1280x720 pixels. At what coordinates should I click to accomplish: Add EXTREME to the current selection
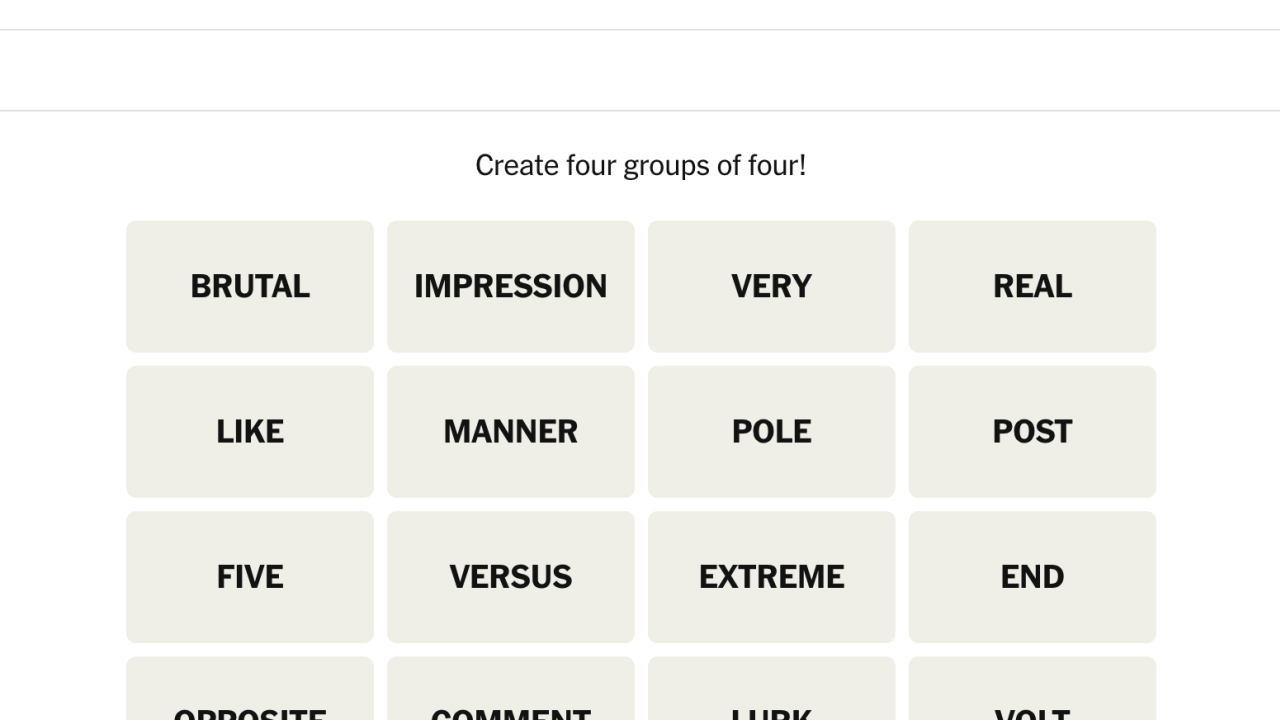pos(771,576)
